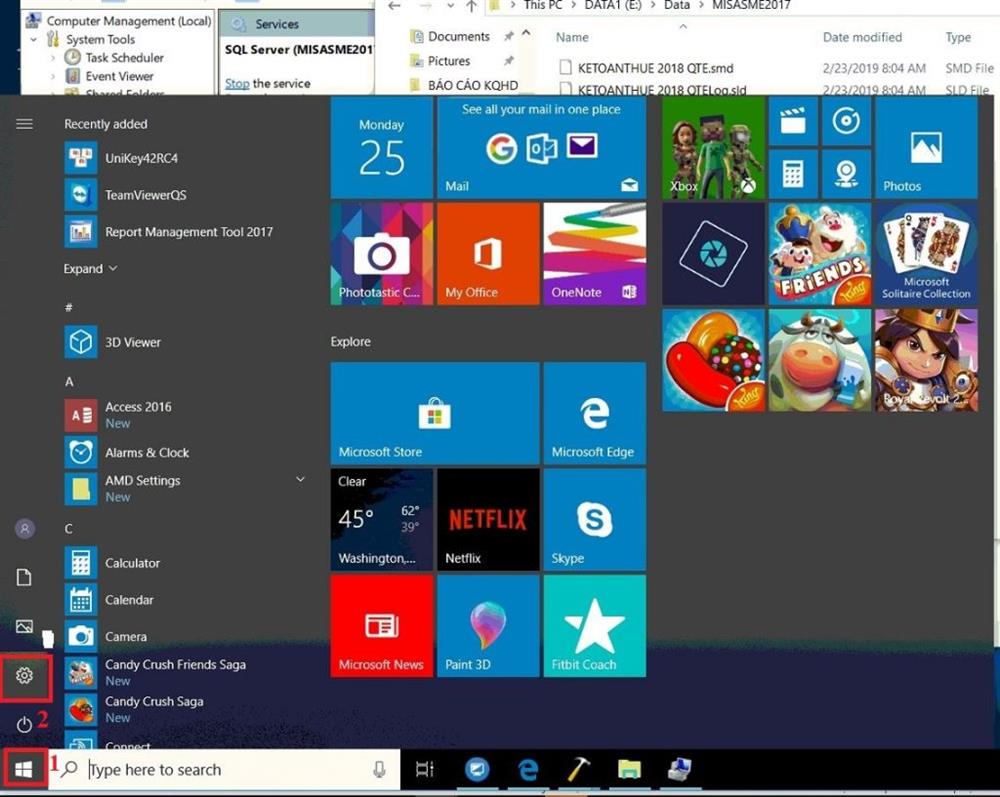Open the Netflix tile

pos(488,520)
